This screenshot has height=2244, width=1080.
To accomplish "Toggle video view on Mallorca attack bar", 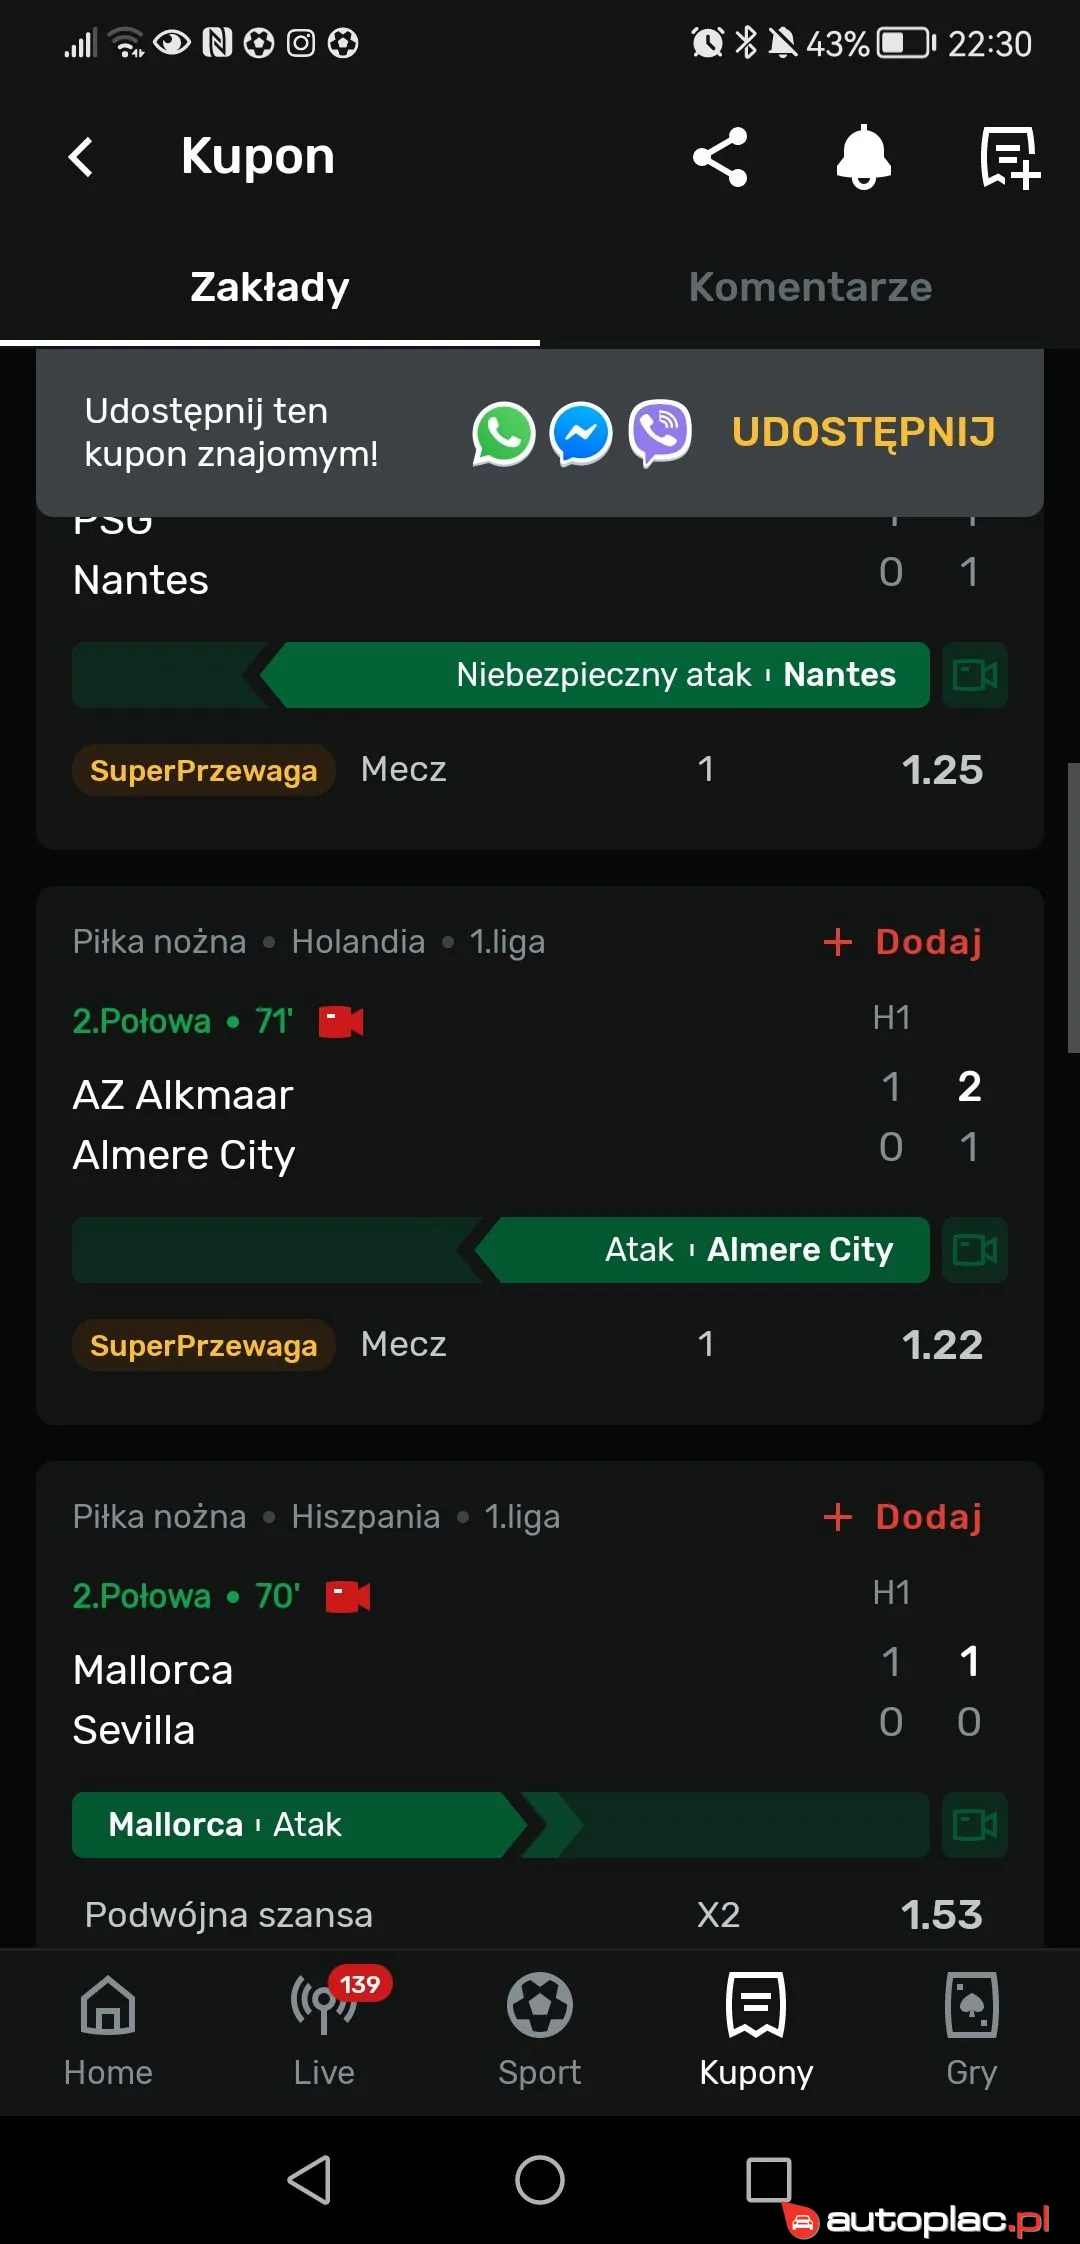I will pyautogui.click(x=975, y=1825).
